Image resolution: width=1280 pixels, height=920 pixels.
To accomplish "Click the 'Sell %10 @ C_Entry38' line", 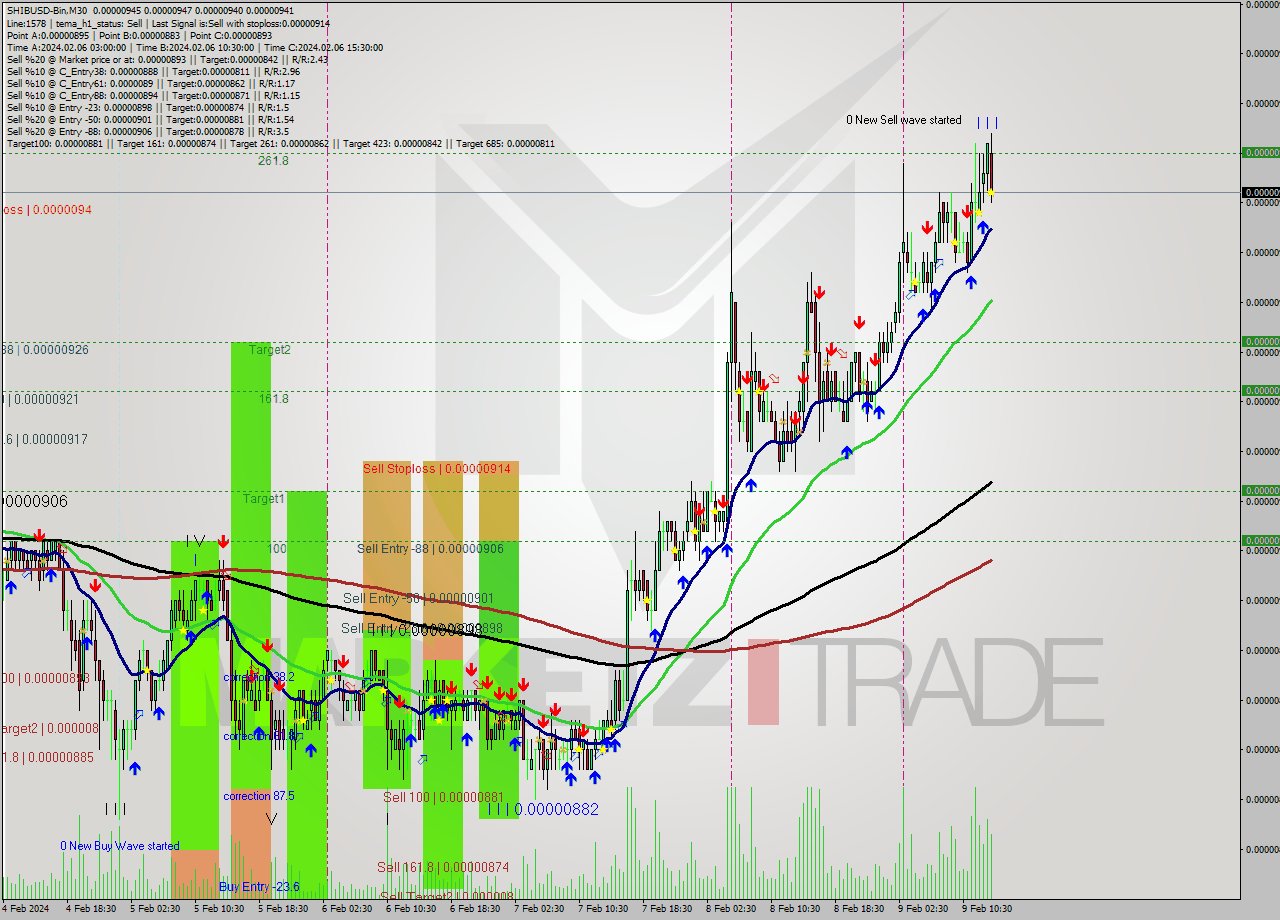I will [153, 71].
